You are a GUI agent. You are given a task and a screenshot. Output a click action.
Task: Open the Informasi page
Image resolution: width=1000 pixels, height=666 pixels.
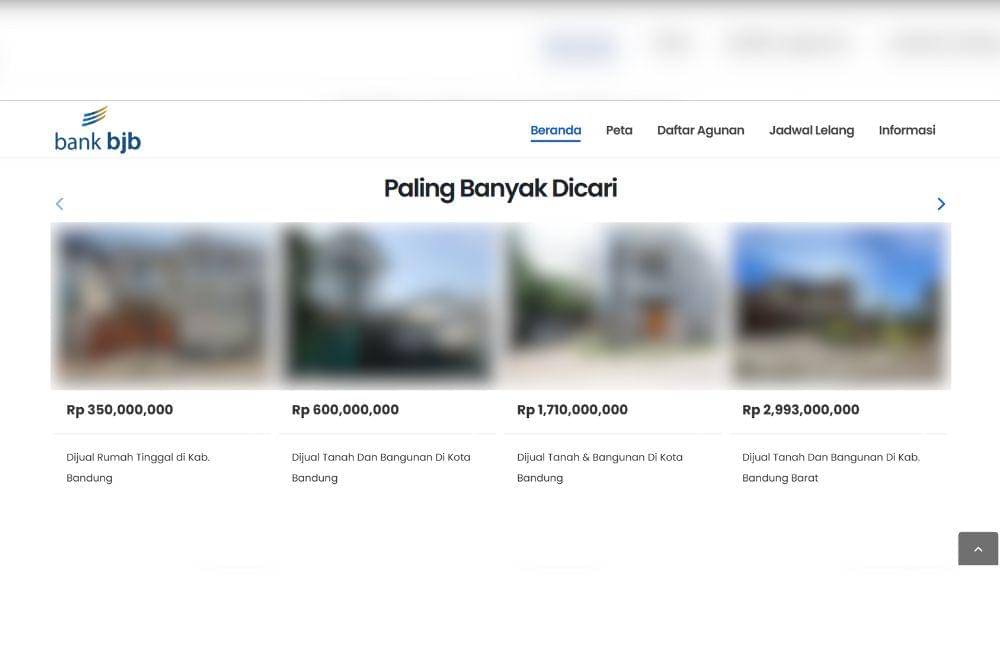[x=907, y=130]
